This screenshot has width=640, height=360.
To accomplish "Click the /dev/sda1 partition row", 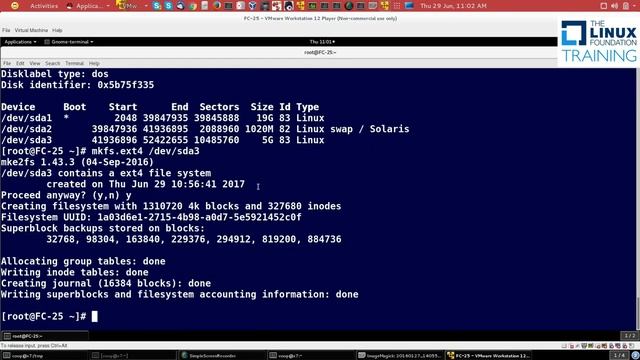I will [163, 118].
